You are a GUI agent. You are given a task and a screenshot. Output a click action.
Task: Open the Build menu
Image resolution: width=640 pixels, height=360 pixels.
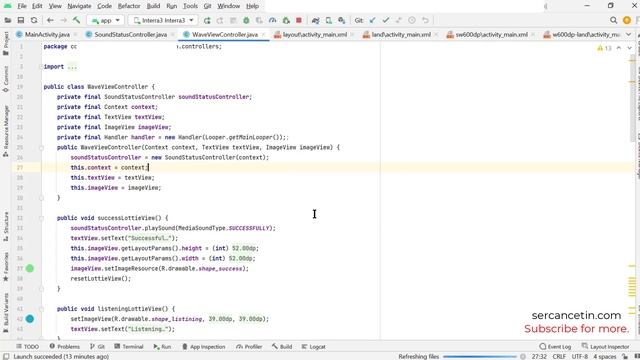153,6
